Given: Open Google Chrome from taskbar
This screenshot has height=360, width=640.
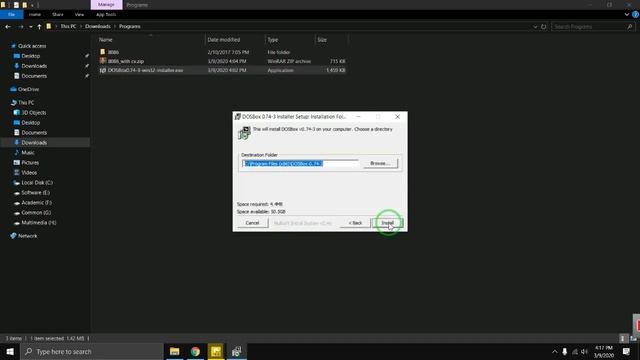Looking at the screenshot, I should pyautogui.click(x=195, y=351).
